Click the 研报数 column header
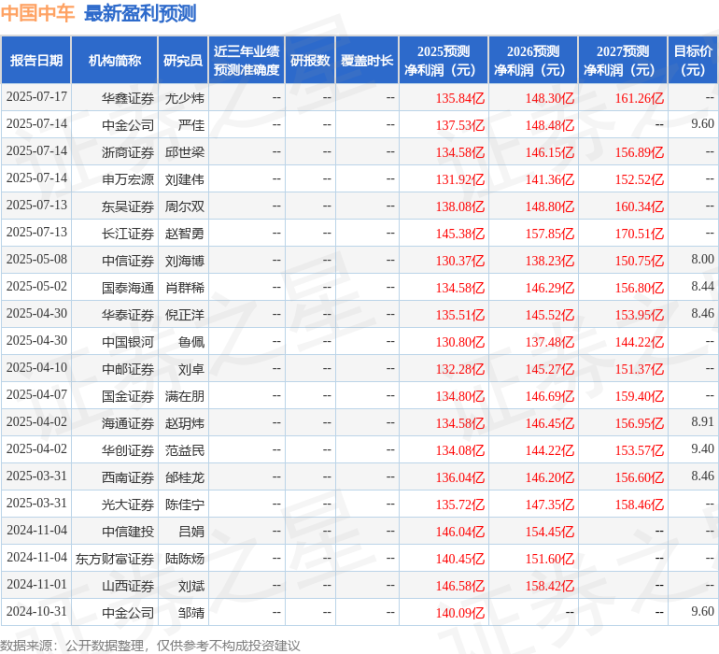Screen dimensions: 719x654 (309, 60)
